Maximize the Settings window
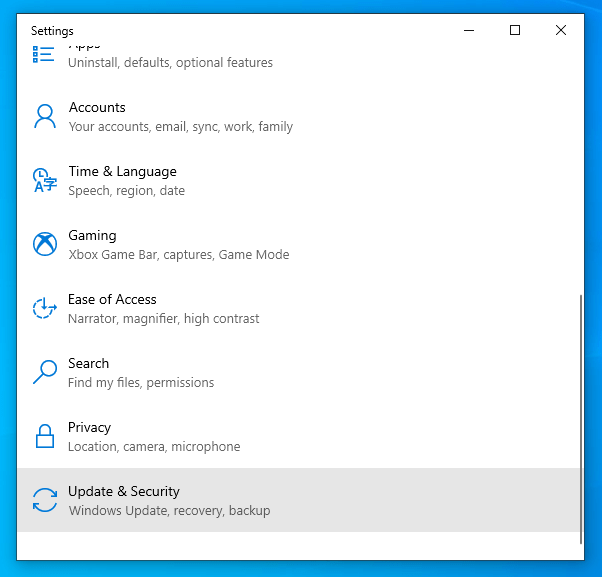The image size is (602, 577). point(515,30)
